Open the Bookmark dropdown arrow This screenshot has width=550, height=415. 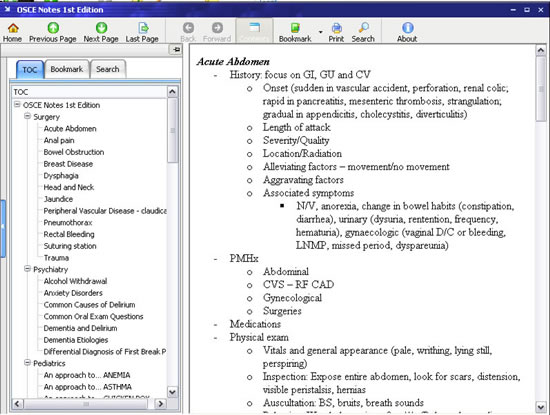(321, 32)
